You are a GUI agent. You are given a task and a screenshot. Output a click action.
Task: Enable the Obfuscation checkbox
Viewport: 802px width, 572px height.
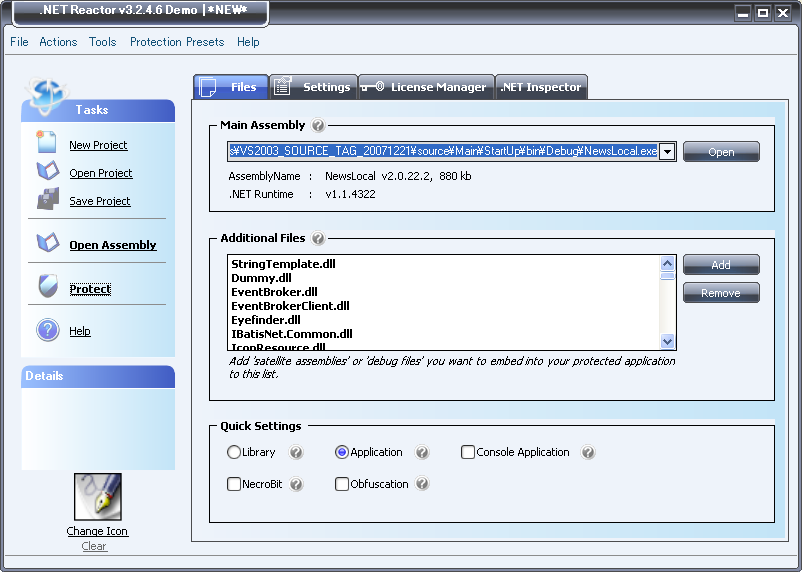[342, 484]
